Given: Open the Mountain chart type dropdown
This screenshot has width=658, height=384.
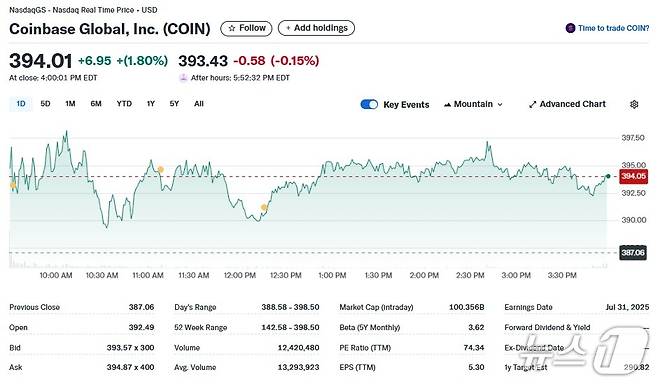Looking at the screenshot, I should tap(473, 104).
